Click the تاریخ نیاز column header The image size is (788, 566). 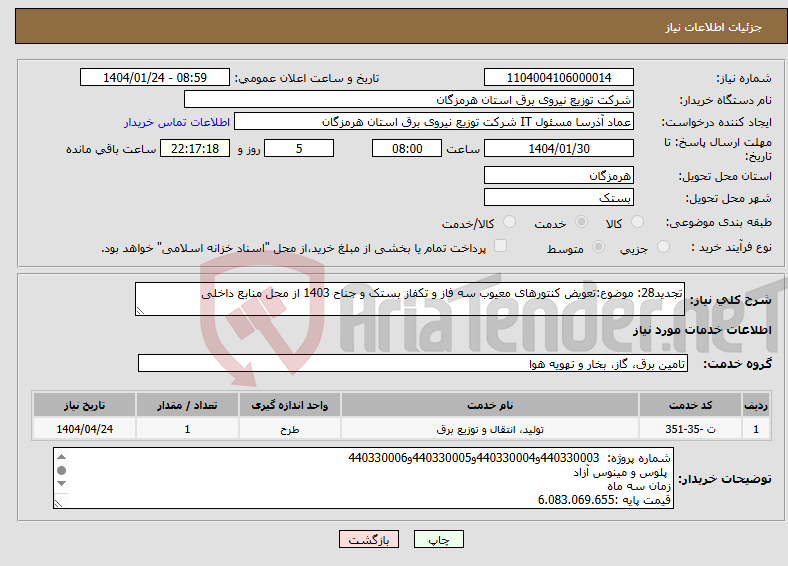click(x=84, y=405)
